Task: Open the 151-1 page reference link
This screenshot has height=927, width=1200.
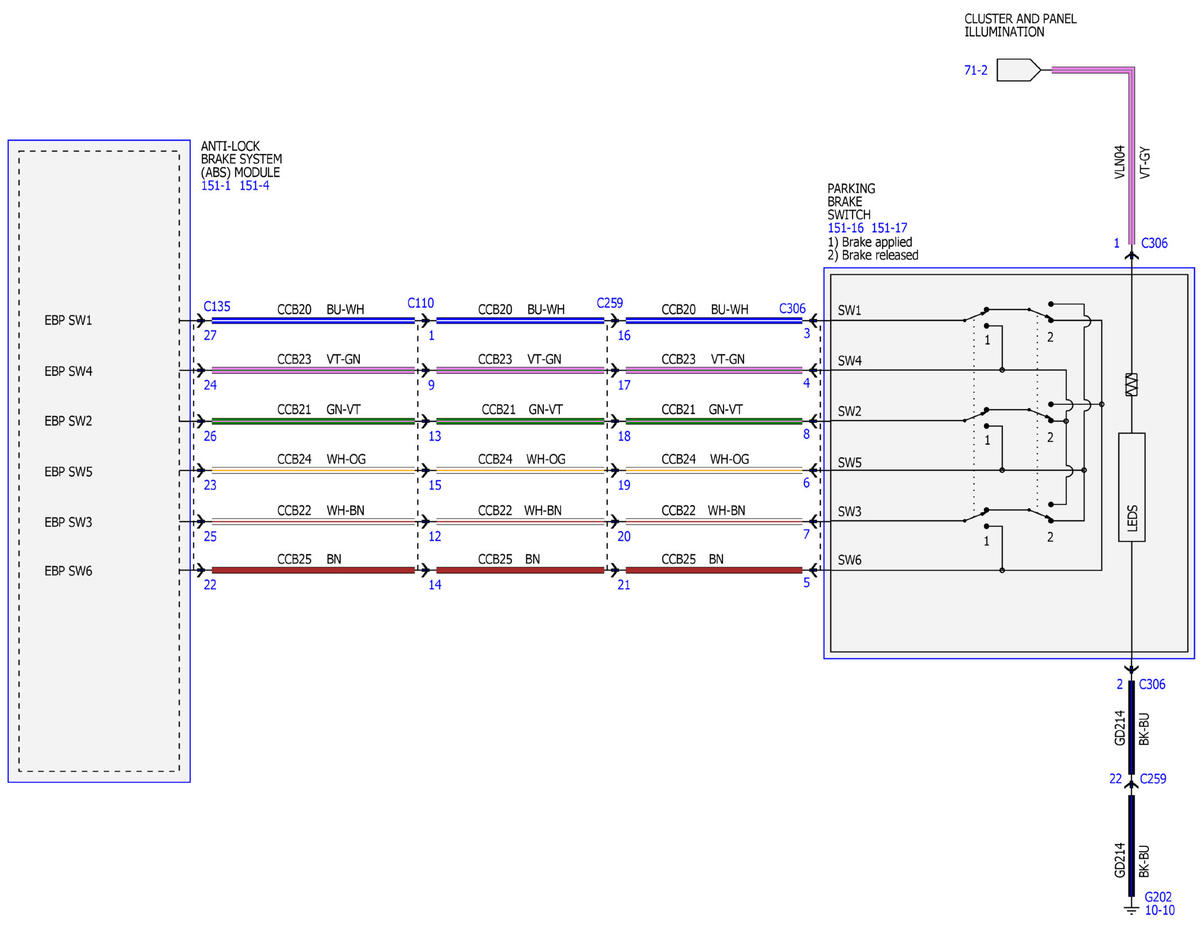Action: pyautogui.click(x=216, y=186)
